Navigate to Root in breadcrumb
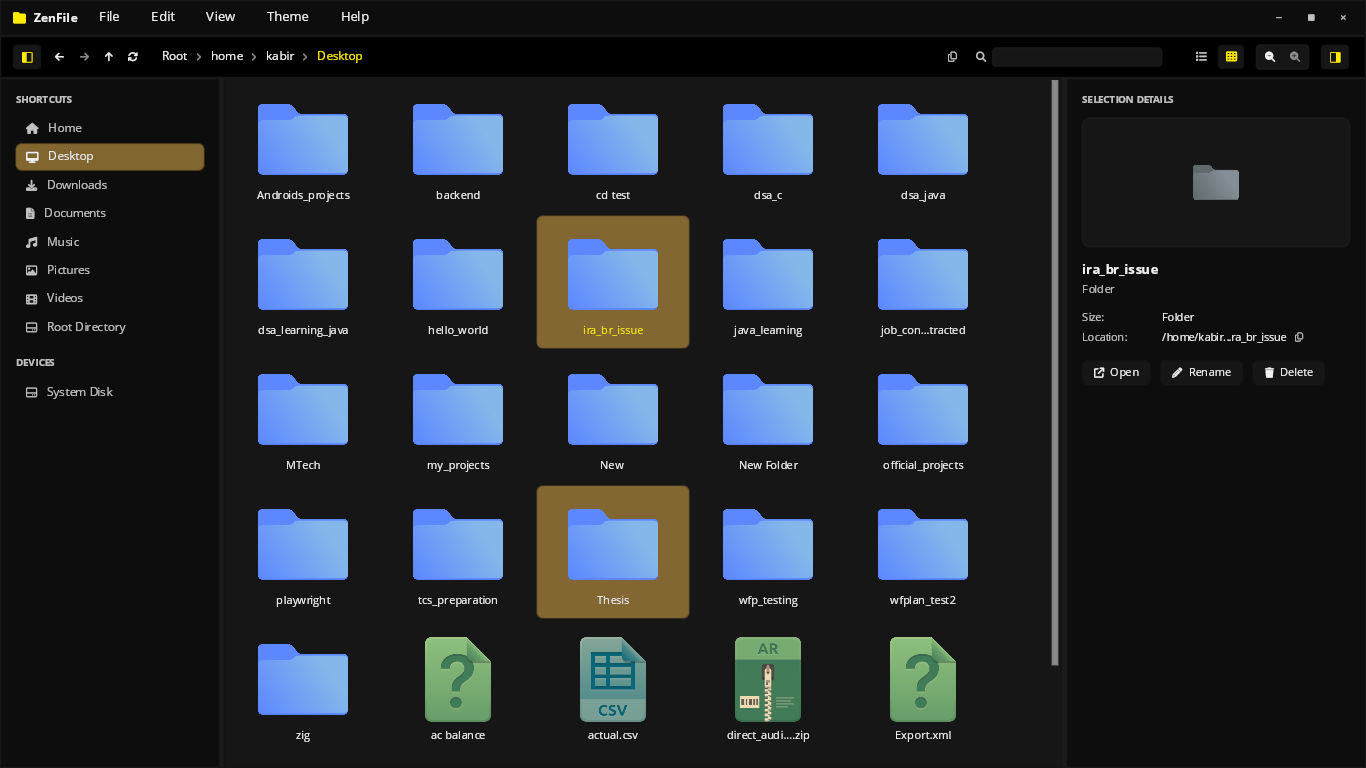Viewport: 1366px width, 768px height. (x=174, y=56)
